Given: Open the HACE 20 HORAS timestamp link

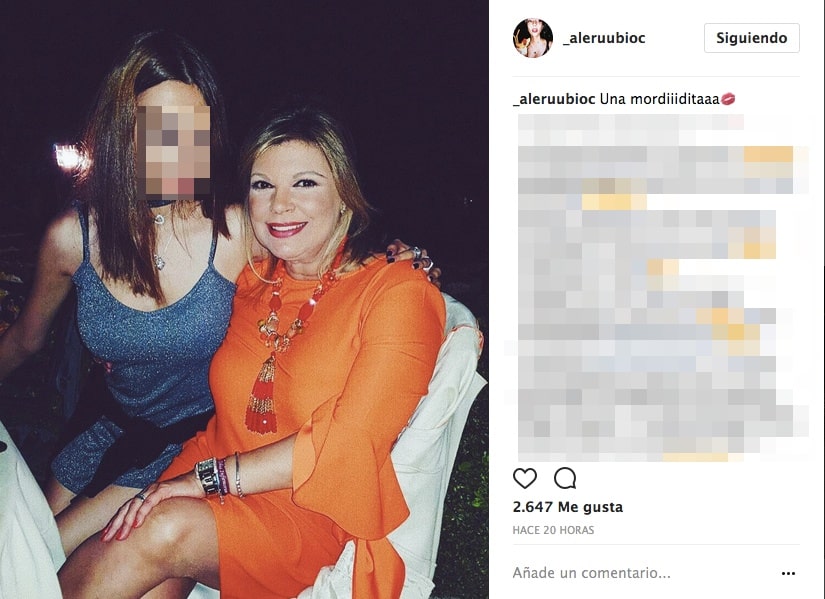Looking at the screenshot, I should pos(553,530).
